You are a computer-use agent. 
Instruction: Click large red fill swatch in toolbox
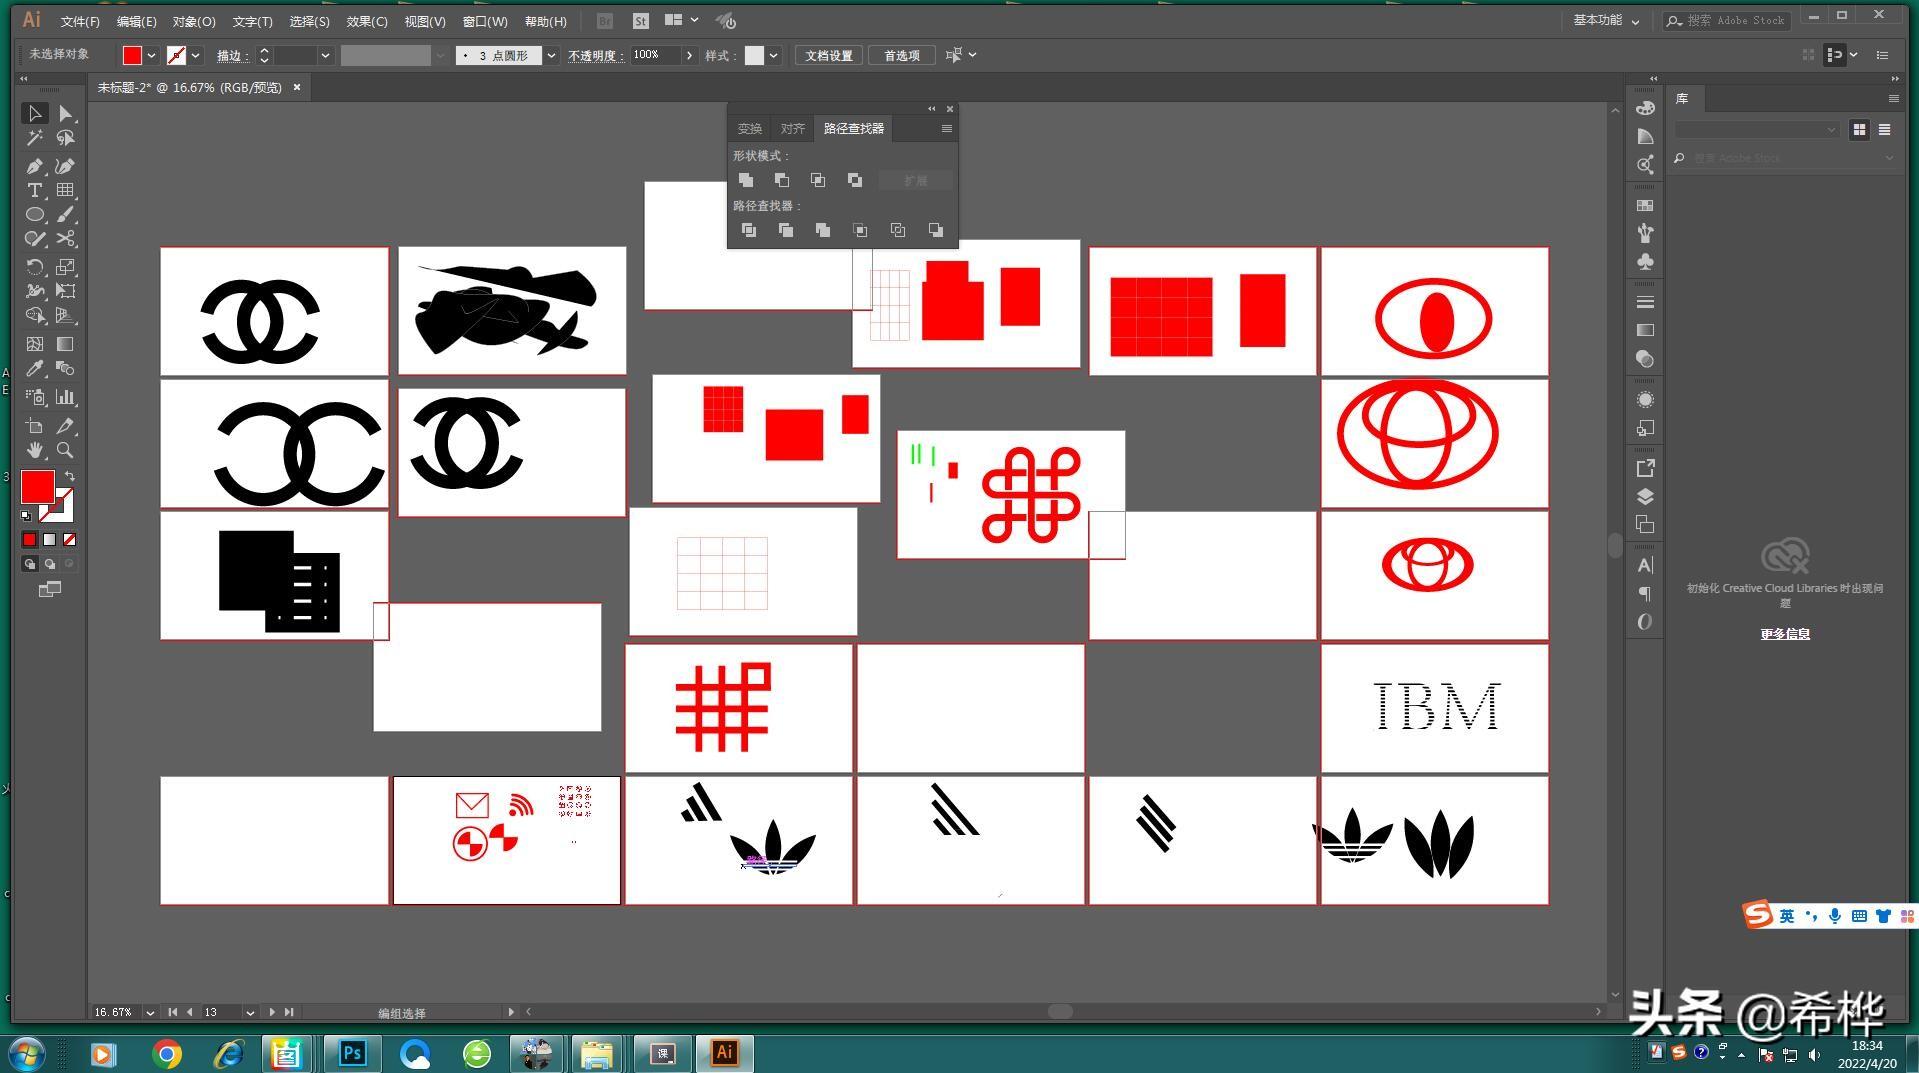[x=38, y=487]
